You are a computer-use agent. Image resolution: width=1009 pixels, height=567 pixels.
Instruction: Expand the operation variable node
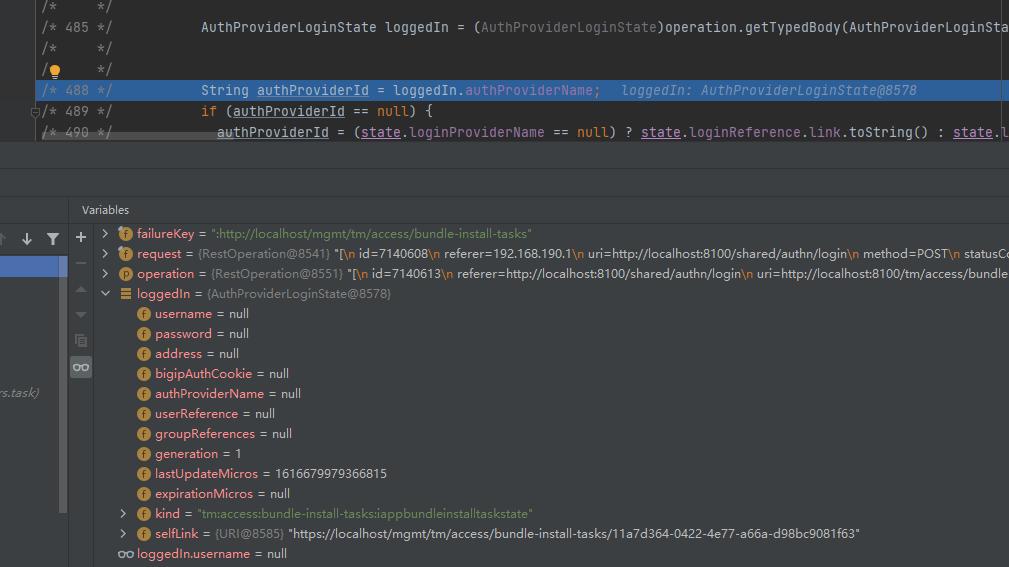click(105, 274)
